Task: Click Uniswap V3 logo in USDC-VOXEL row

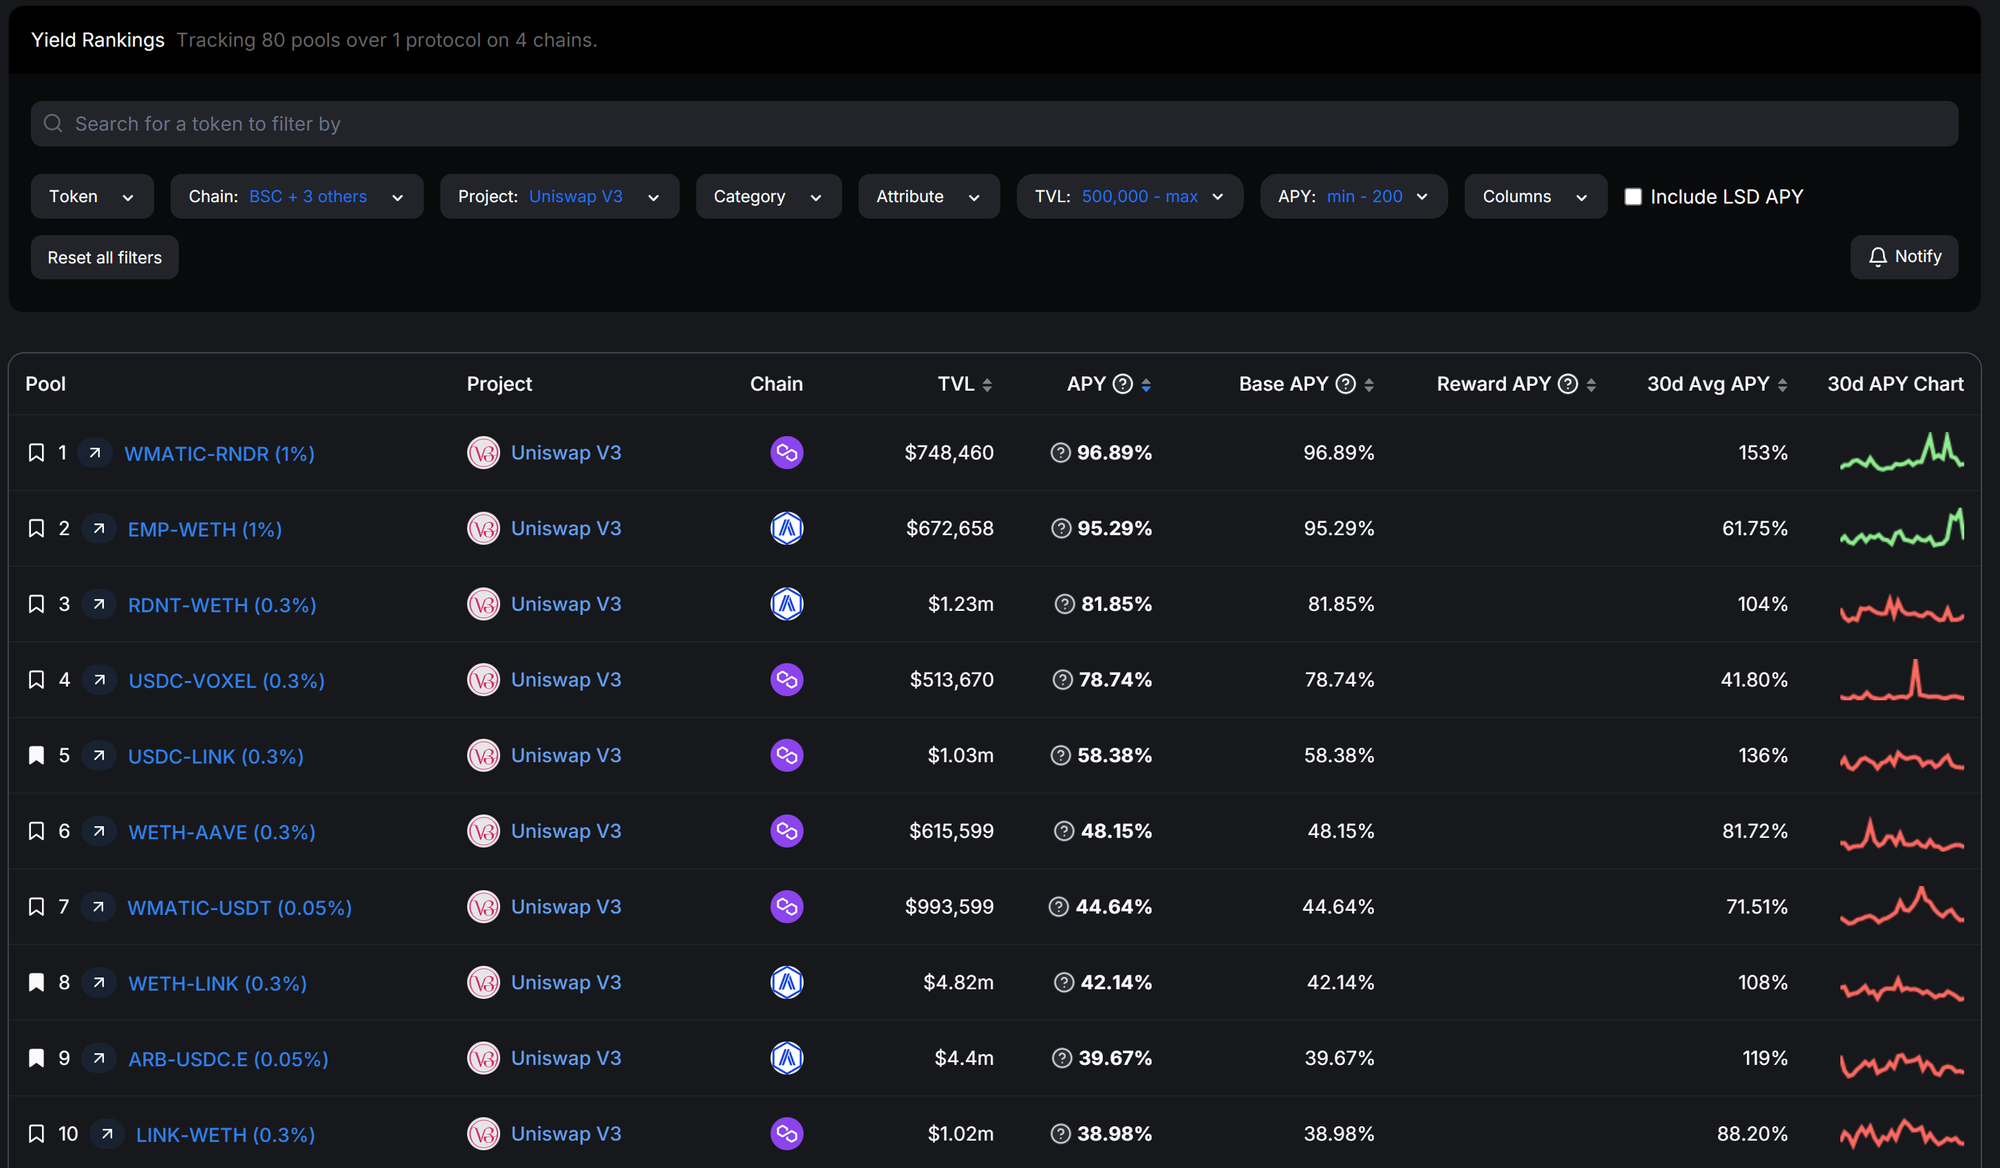Action: (x=483, y=680)
